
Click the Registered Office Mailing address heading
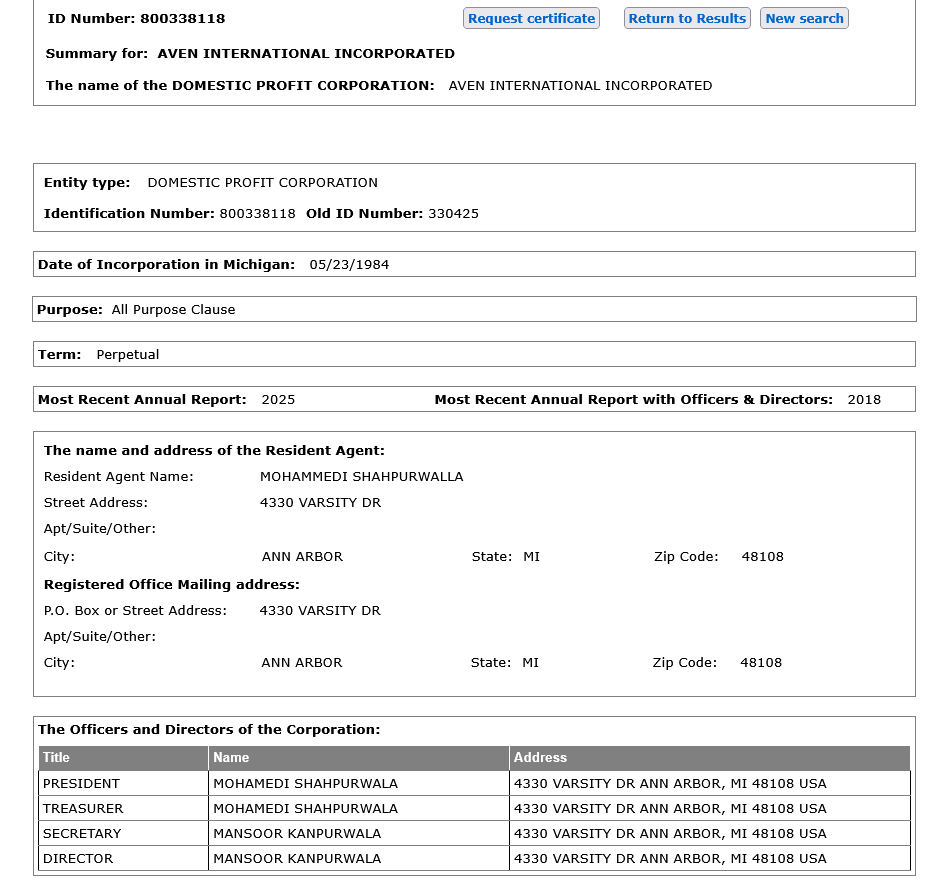coord(172,584)
